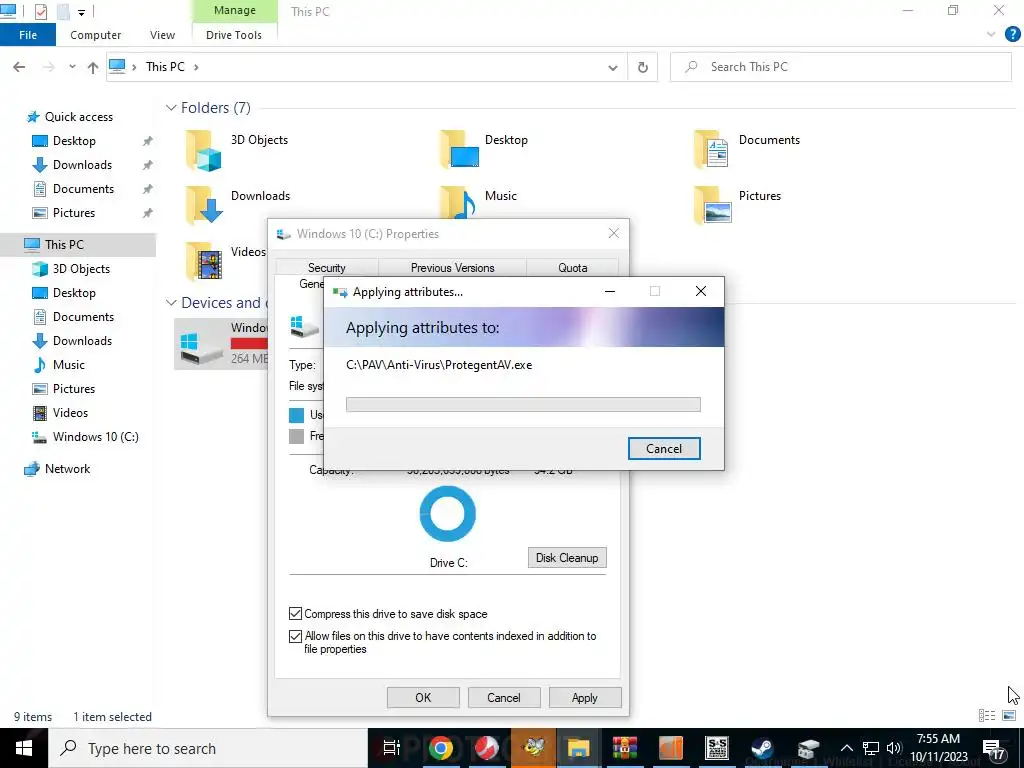Select Windows 10 (C:) in the navigation pane
Viewport: 1024px width, 768px height.
click(x=95, y=437)
